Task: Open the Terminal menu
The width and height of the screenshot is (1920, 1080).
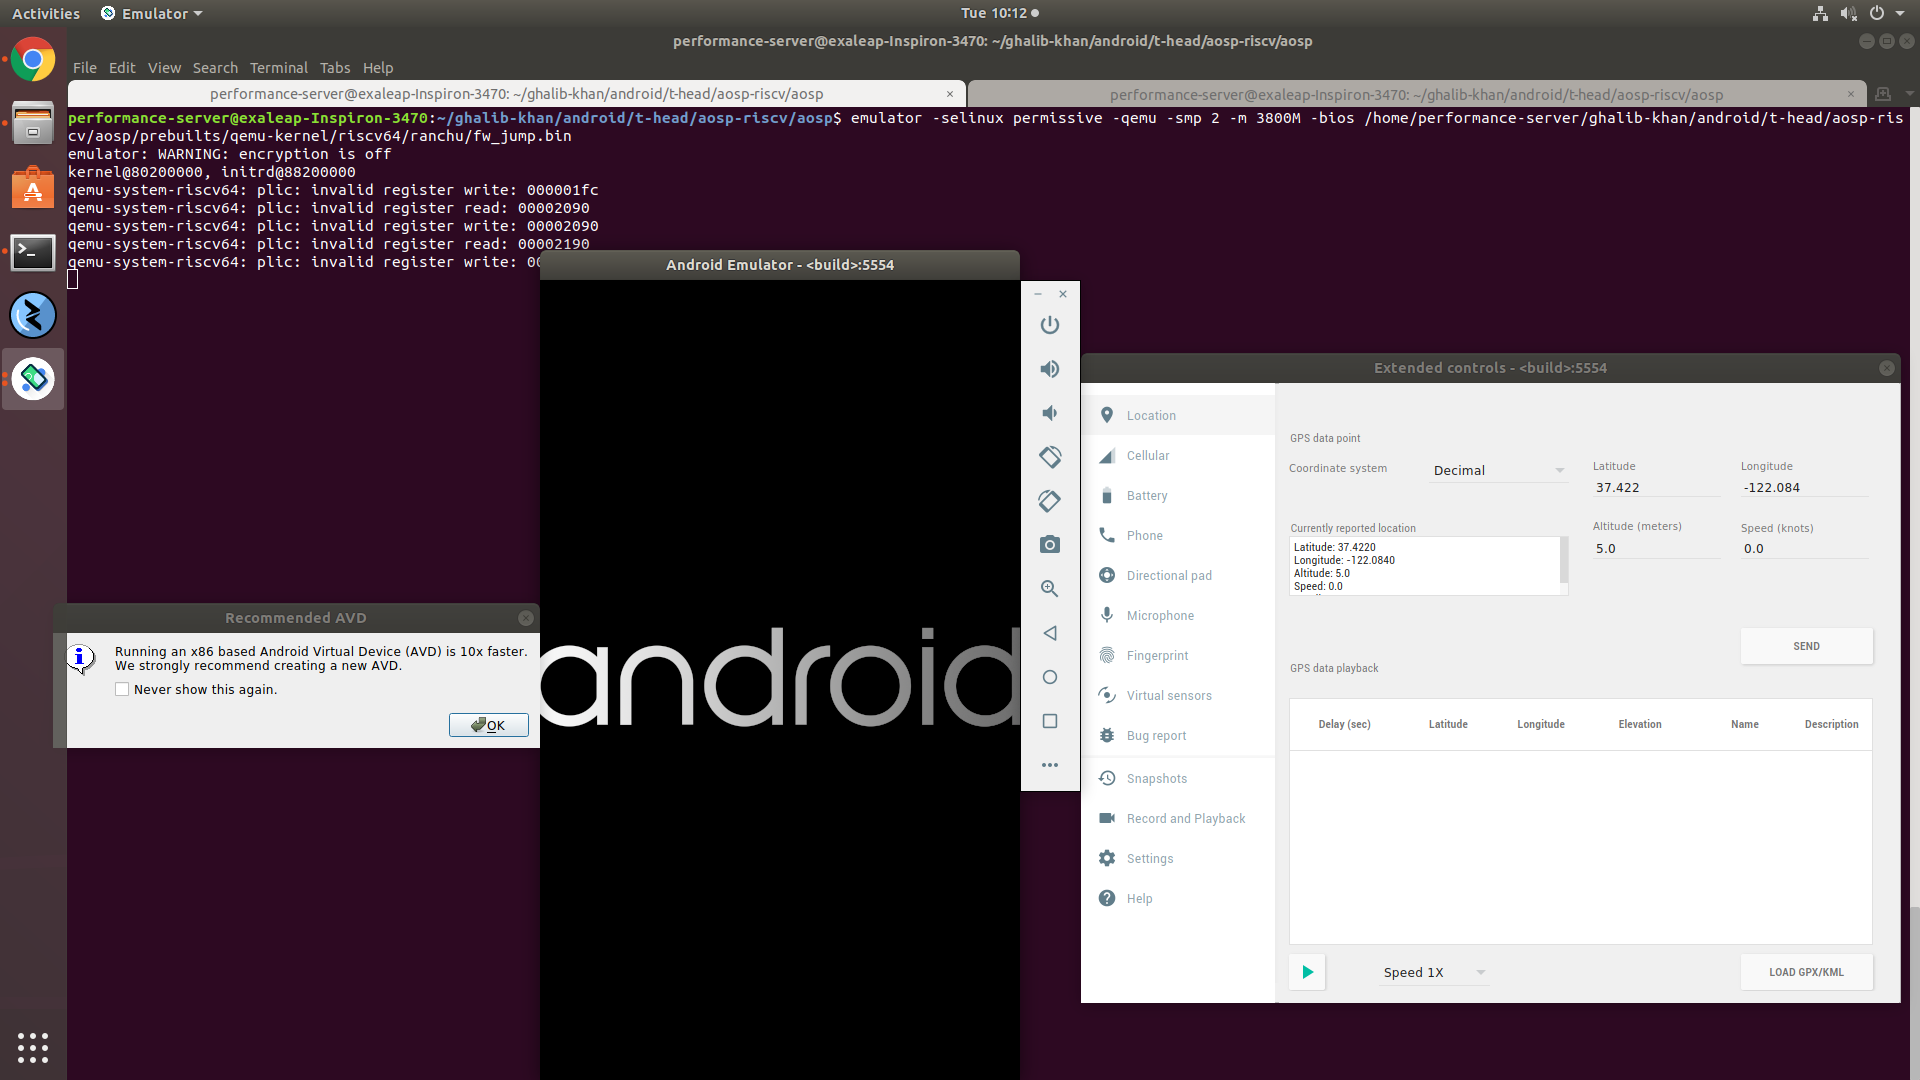Action: pos(278,67)
